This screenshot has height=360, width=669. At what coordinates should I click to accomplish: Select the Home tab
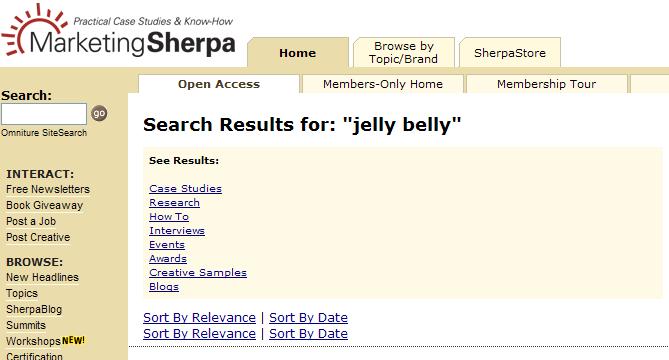pos(298,53)
